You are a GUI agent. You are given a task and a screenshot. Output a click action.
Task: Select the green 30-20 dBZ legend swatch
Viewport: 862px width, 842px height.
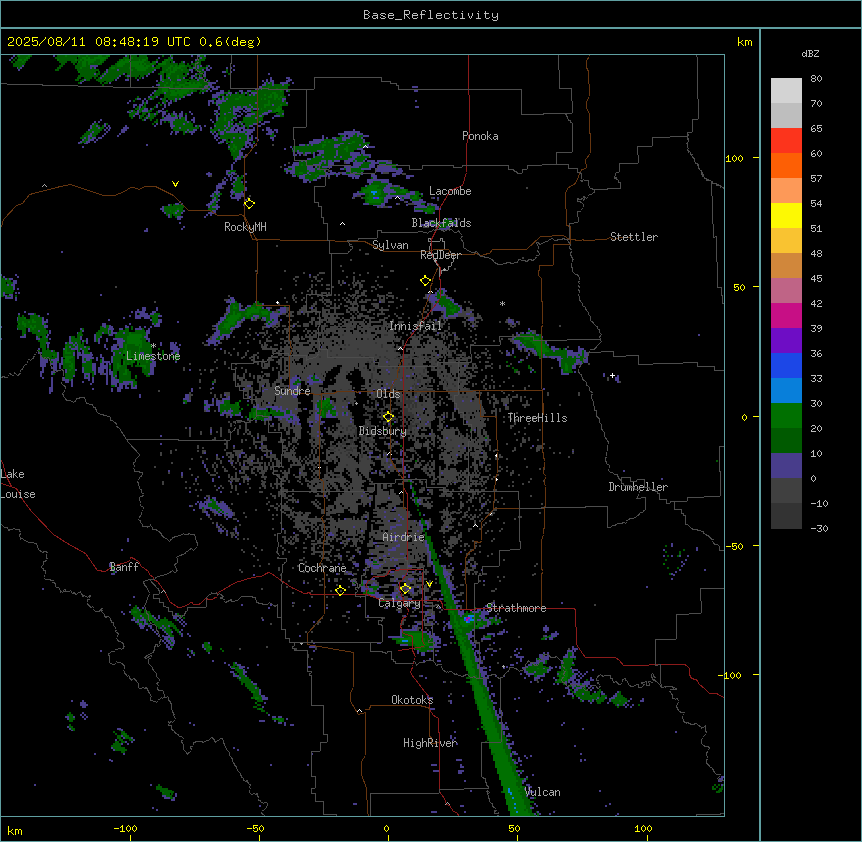[786, 416]
